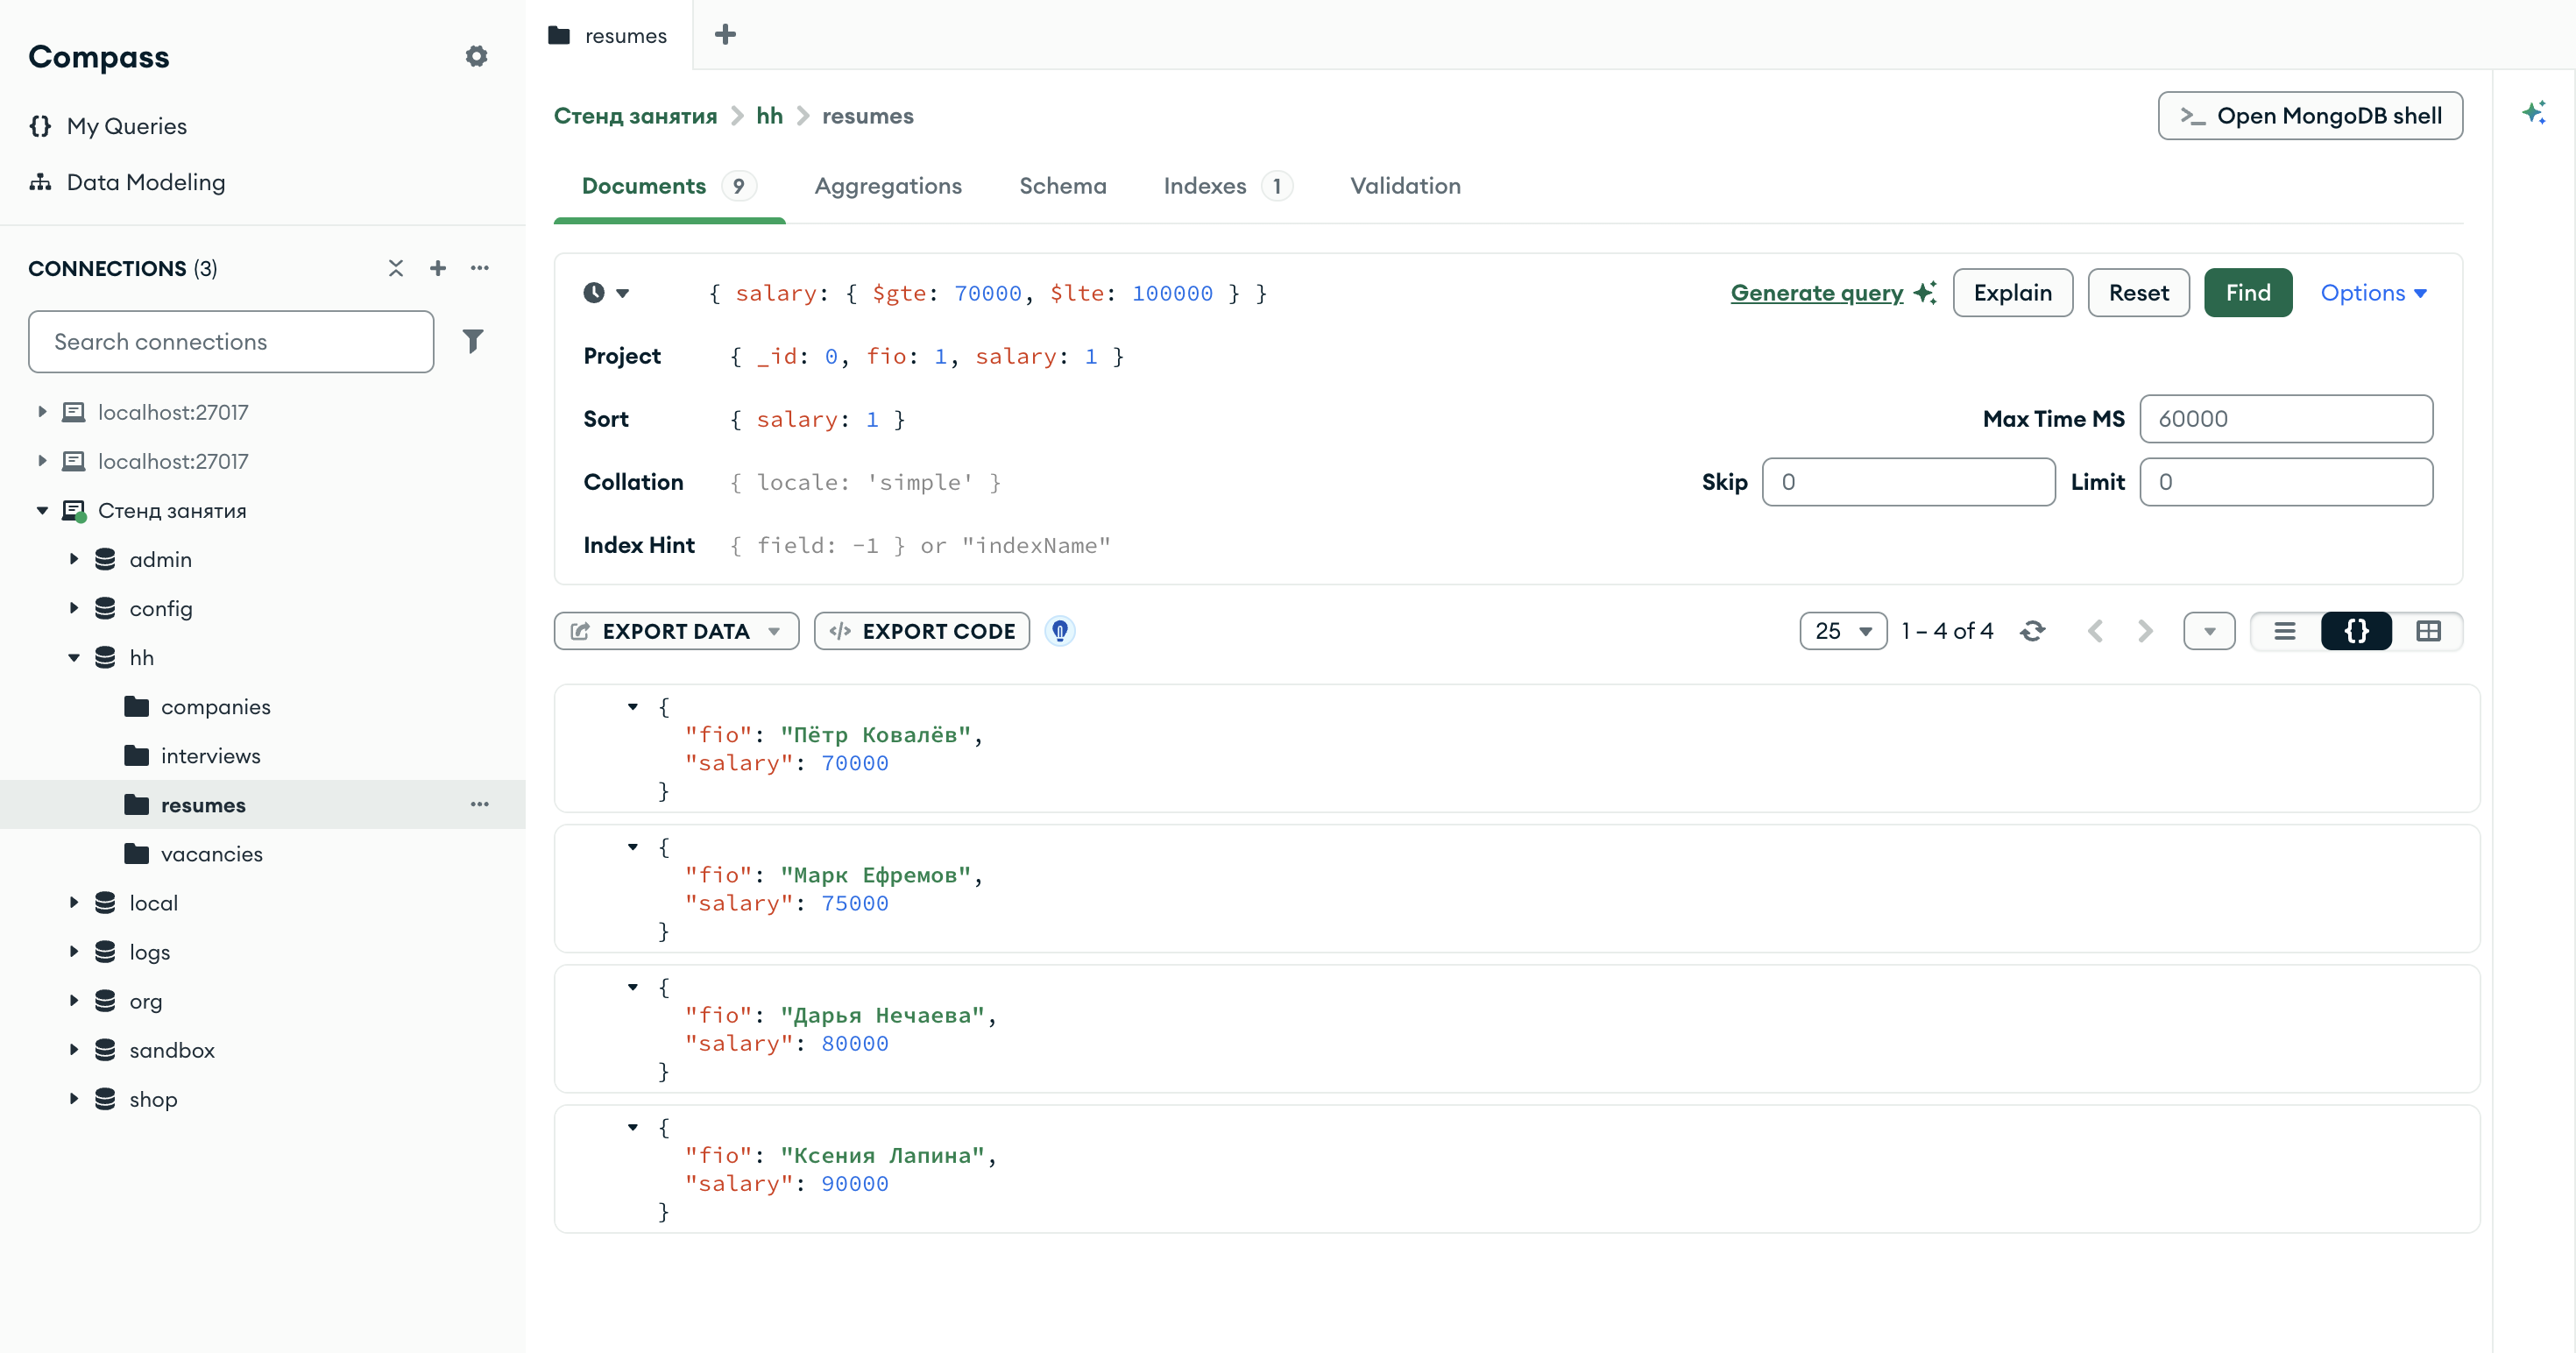Open the AI assistant sparkle icon

tap(2533, 112)
